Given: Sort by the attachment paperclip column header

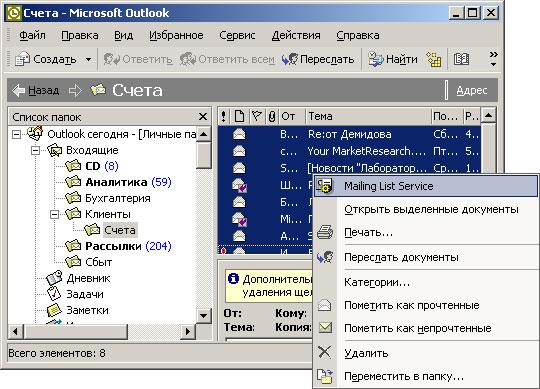Looking at the screenshot, I should pyautogui.click(x=272, y=116).
